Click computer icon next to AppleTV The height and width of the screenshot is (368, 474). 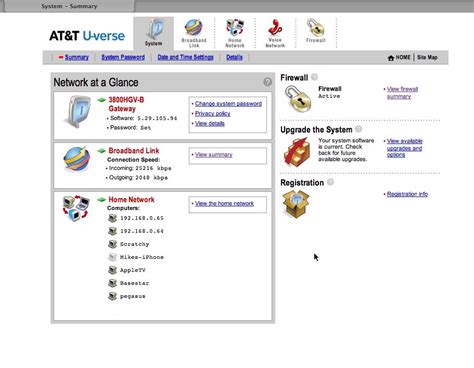113,270
